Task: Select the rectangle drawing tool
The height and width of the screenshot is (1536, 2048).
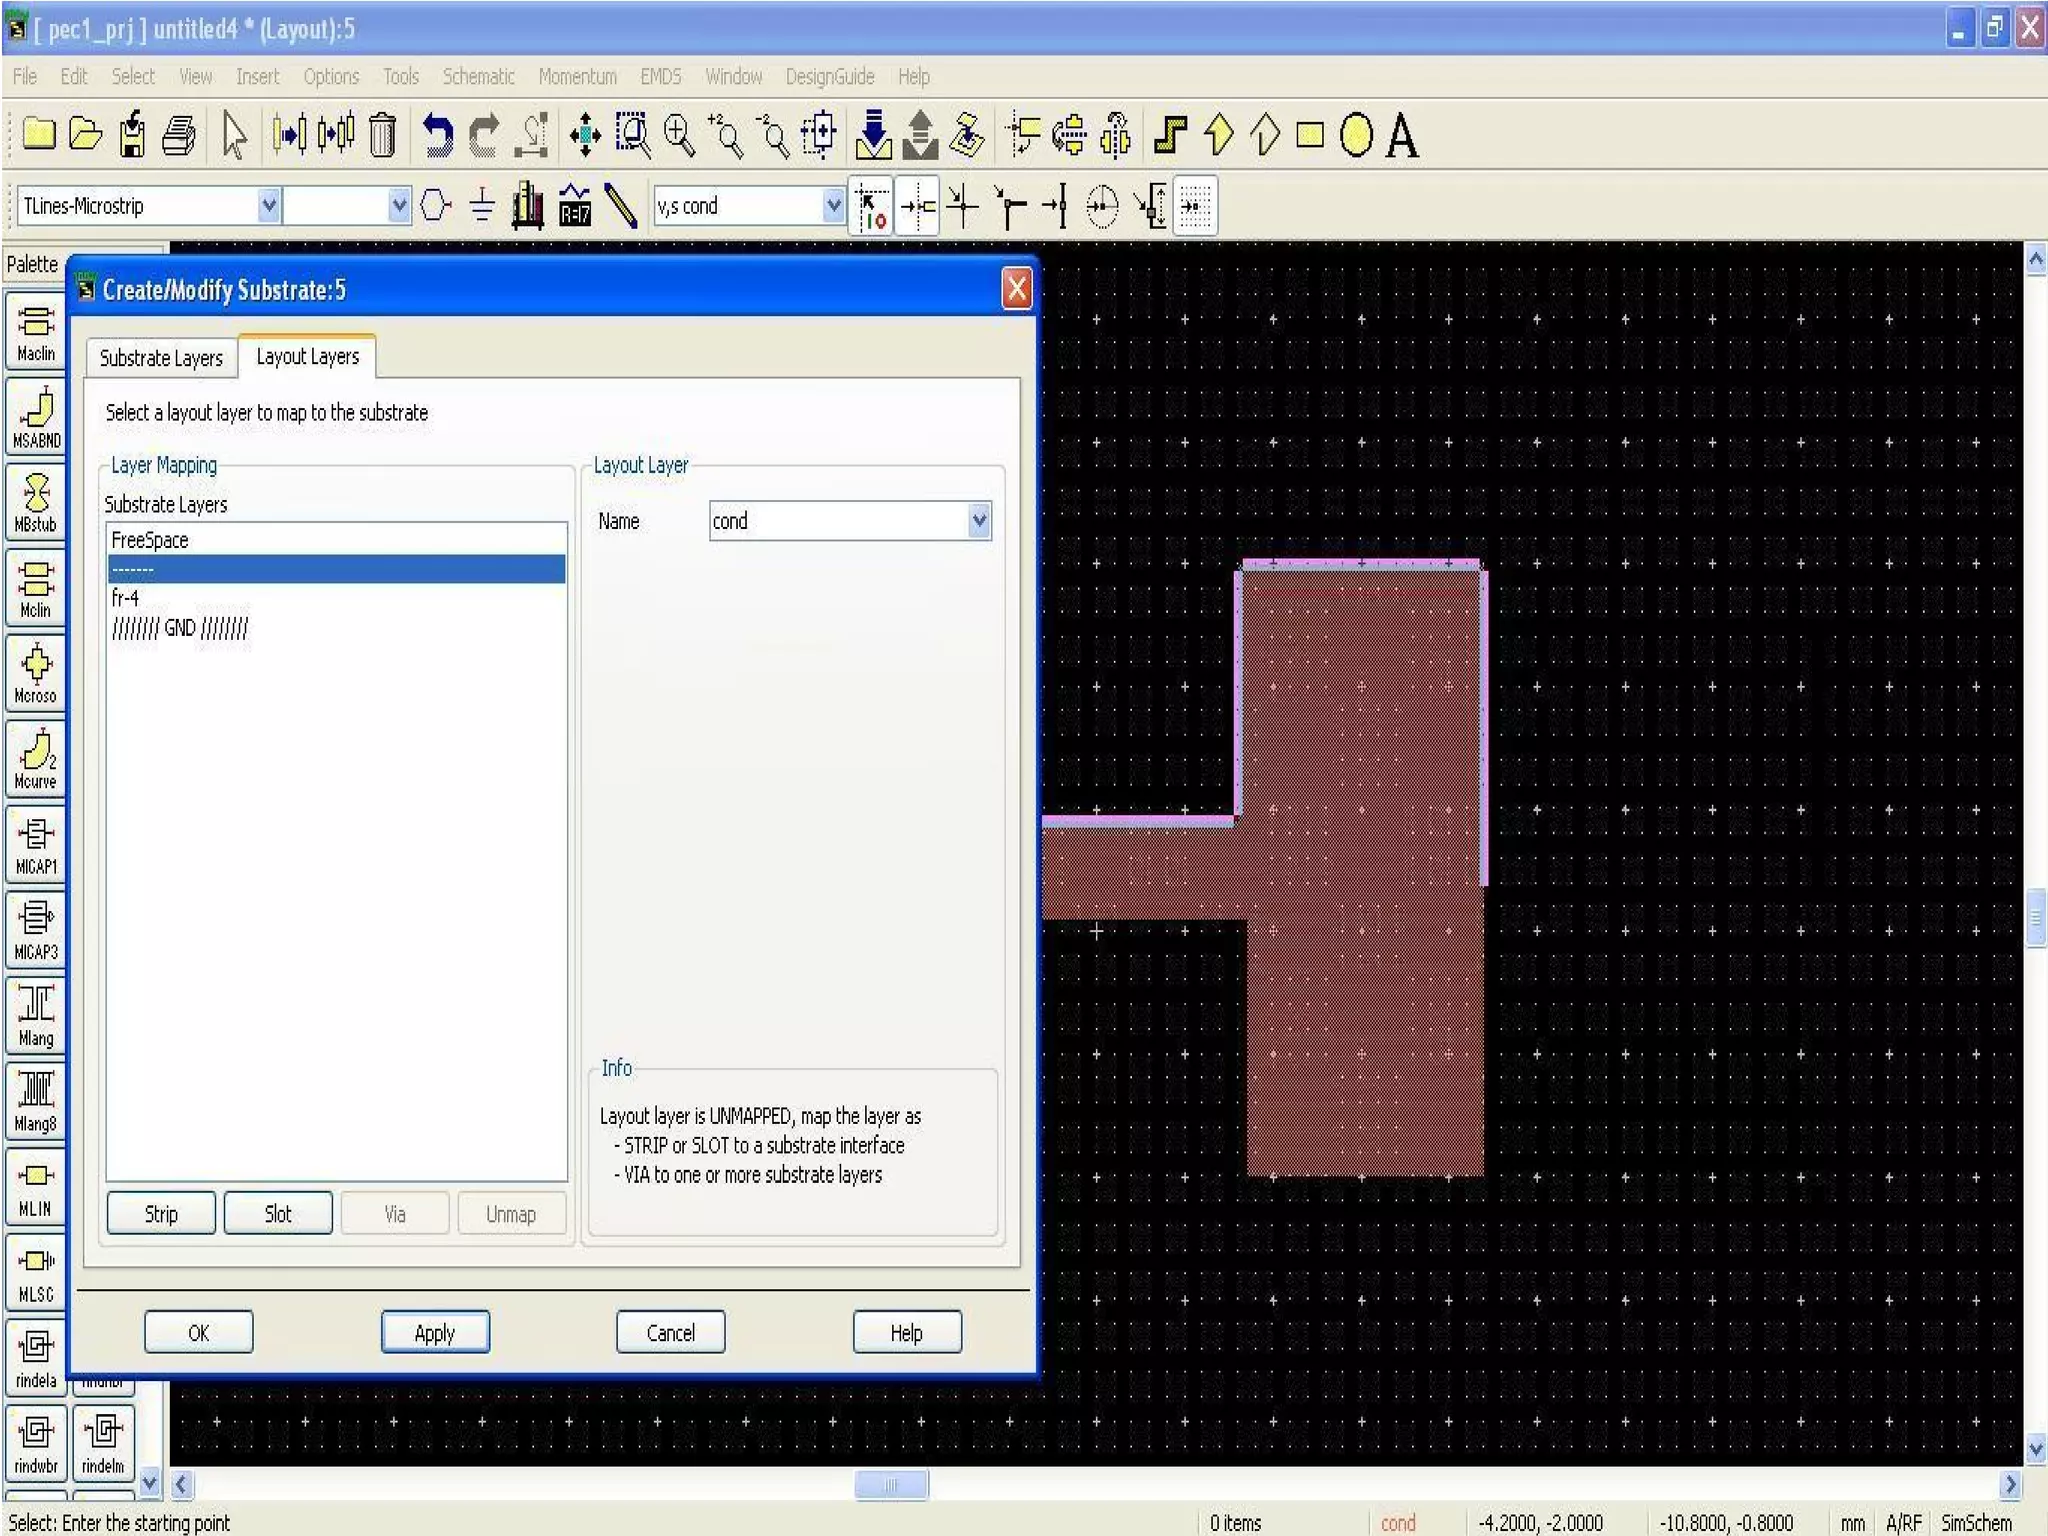Action: [x=1309, y=135]
